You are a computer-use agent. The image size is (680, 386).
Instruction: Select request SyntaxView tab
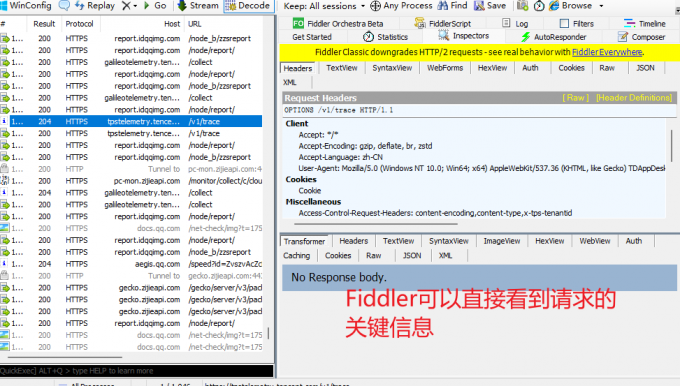pyautogui.click(x=392, y=68)
